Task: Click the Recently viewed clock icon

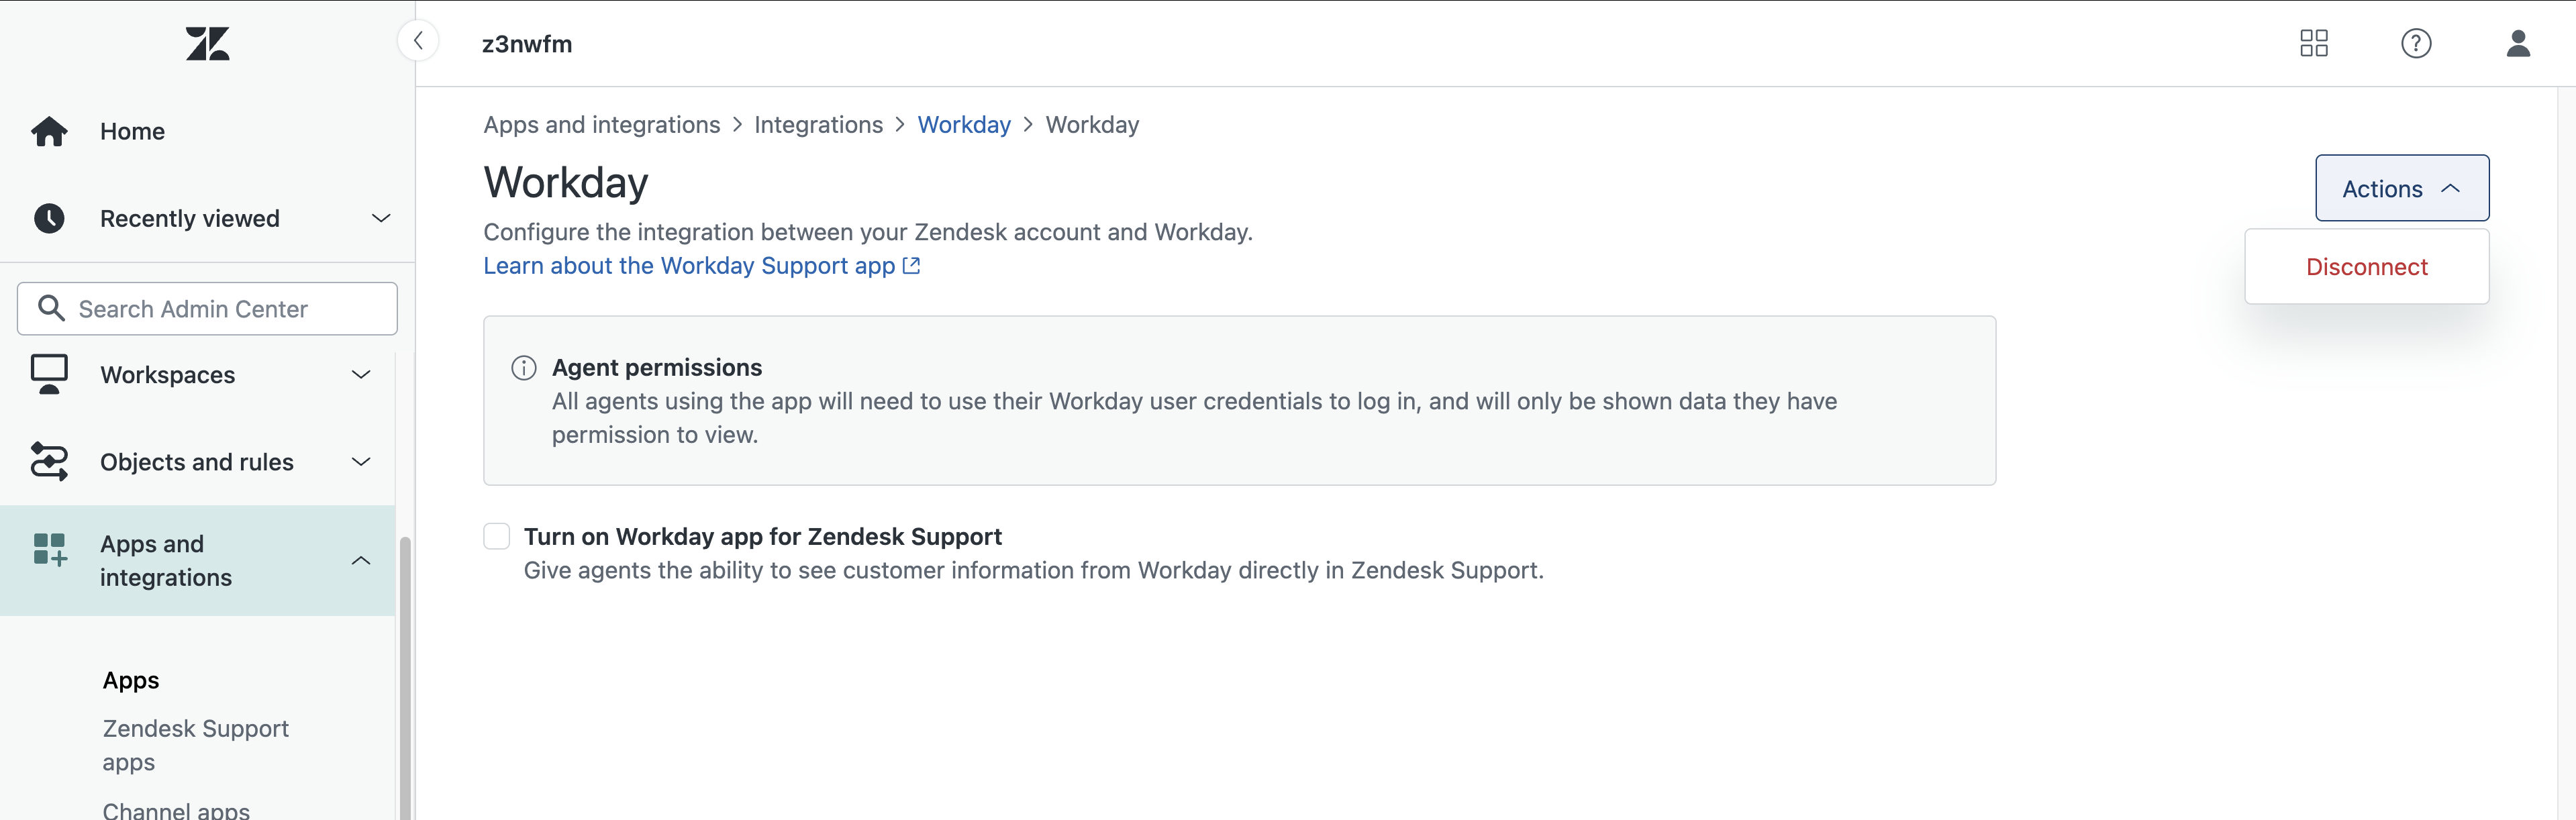Action: [x=49, y=218]
